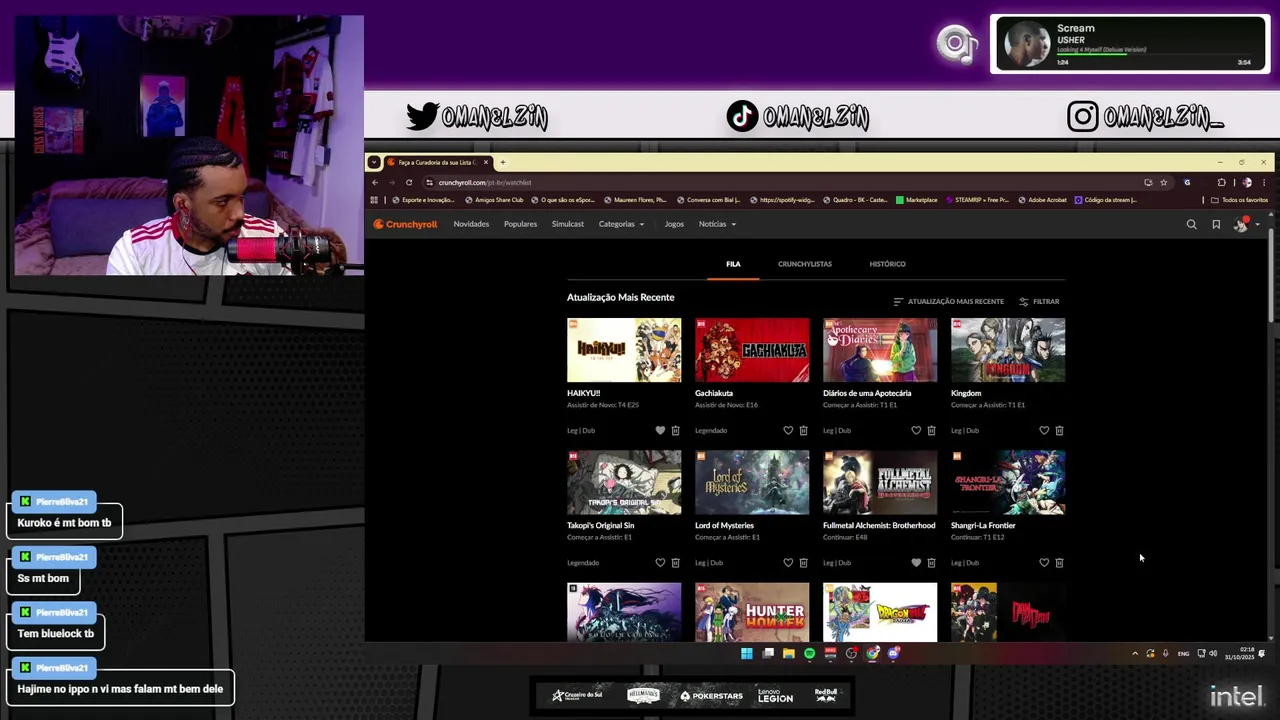Open the profile avatar account menu
The width and height of the screenshot is (1280, 720).
[x=1245, y=224]
